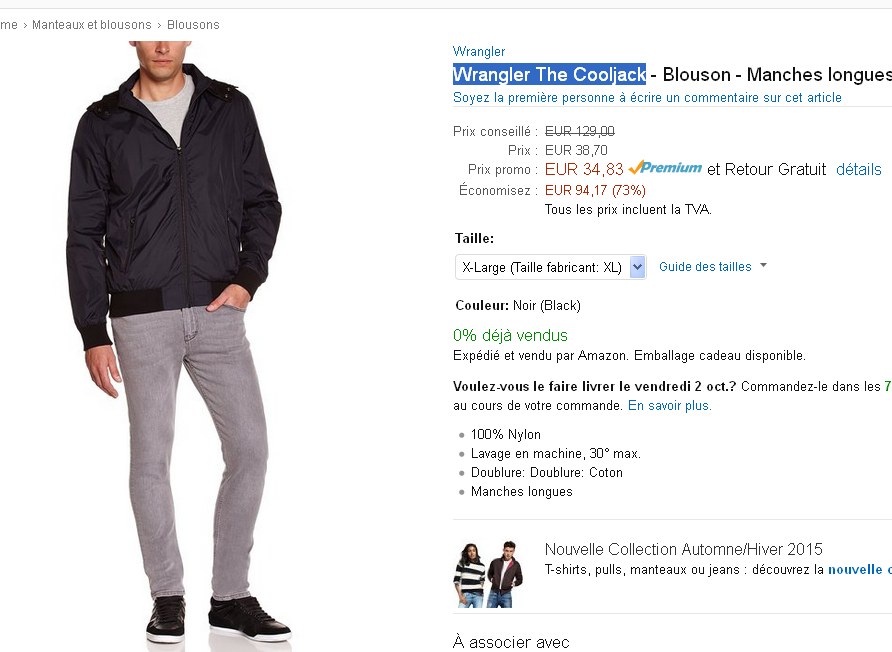Click the 0% déjà vendus status
Viewport: 892px width, 652px height.
pyautogui.click(x=510, y=336)
